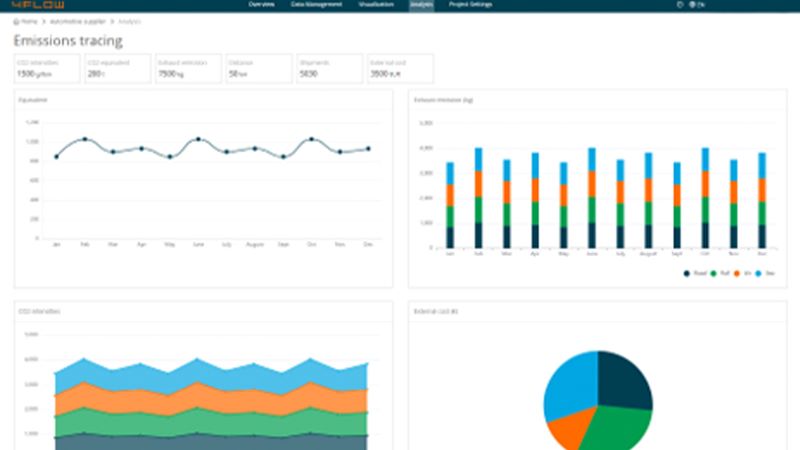This screenshot has width=800, height=450.
Task: Click the Home icon in the breadcrumb
Action: (x=17, y=20)
